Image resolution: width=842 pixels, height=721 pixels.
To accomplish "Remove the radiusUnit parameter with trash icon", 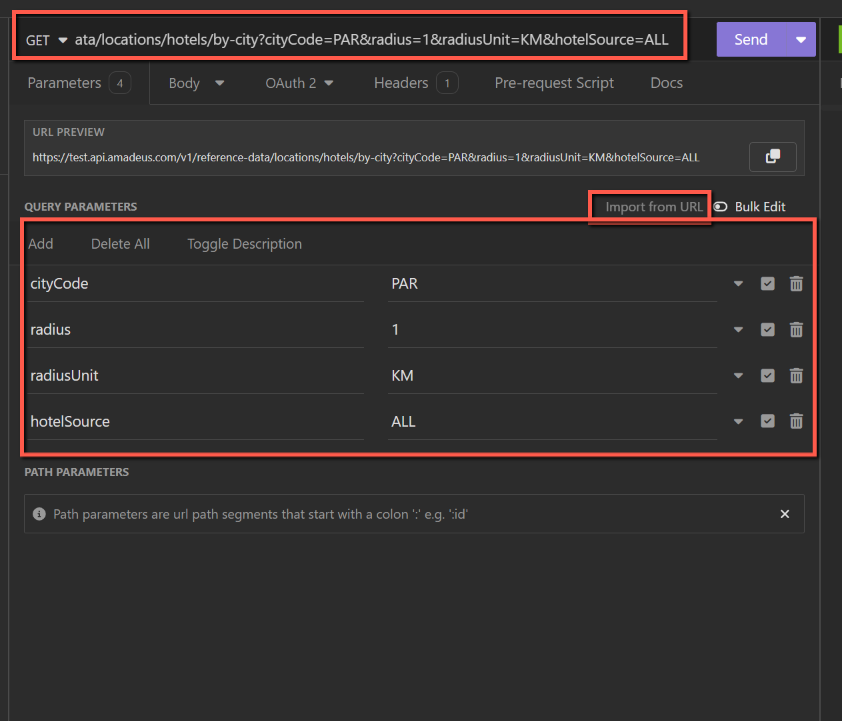I will coord(796,376).
